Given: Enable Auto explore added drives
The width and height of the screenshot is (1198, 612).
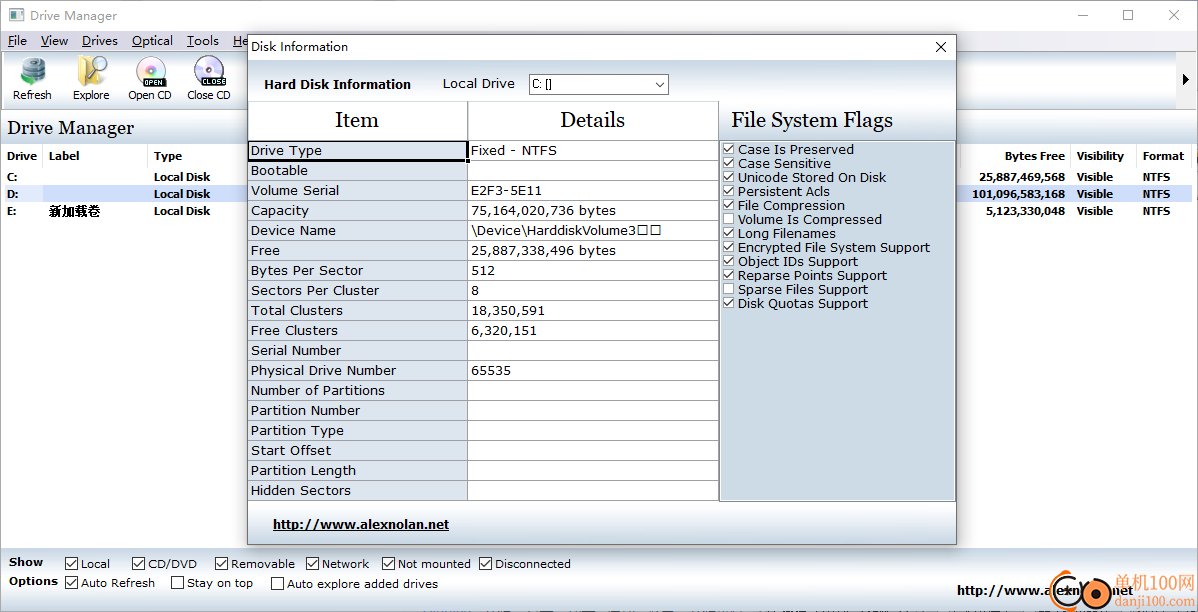Looking at the screenshot, I should 278,584.
